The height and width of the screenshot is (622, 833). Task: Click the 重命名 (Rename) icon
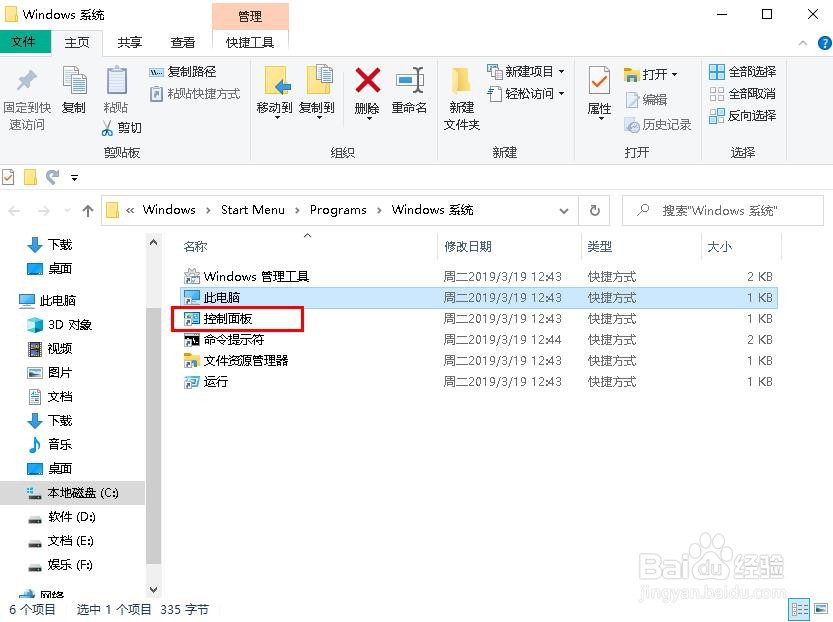coord(409,92)
